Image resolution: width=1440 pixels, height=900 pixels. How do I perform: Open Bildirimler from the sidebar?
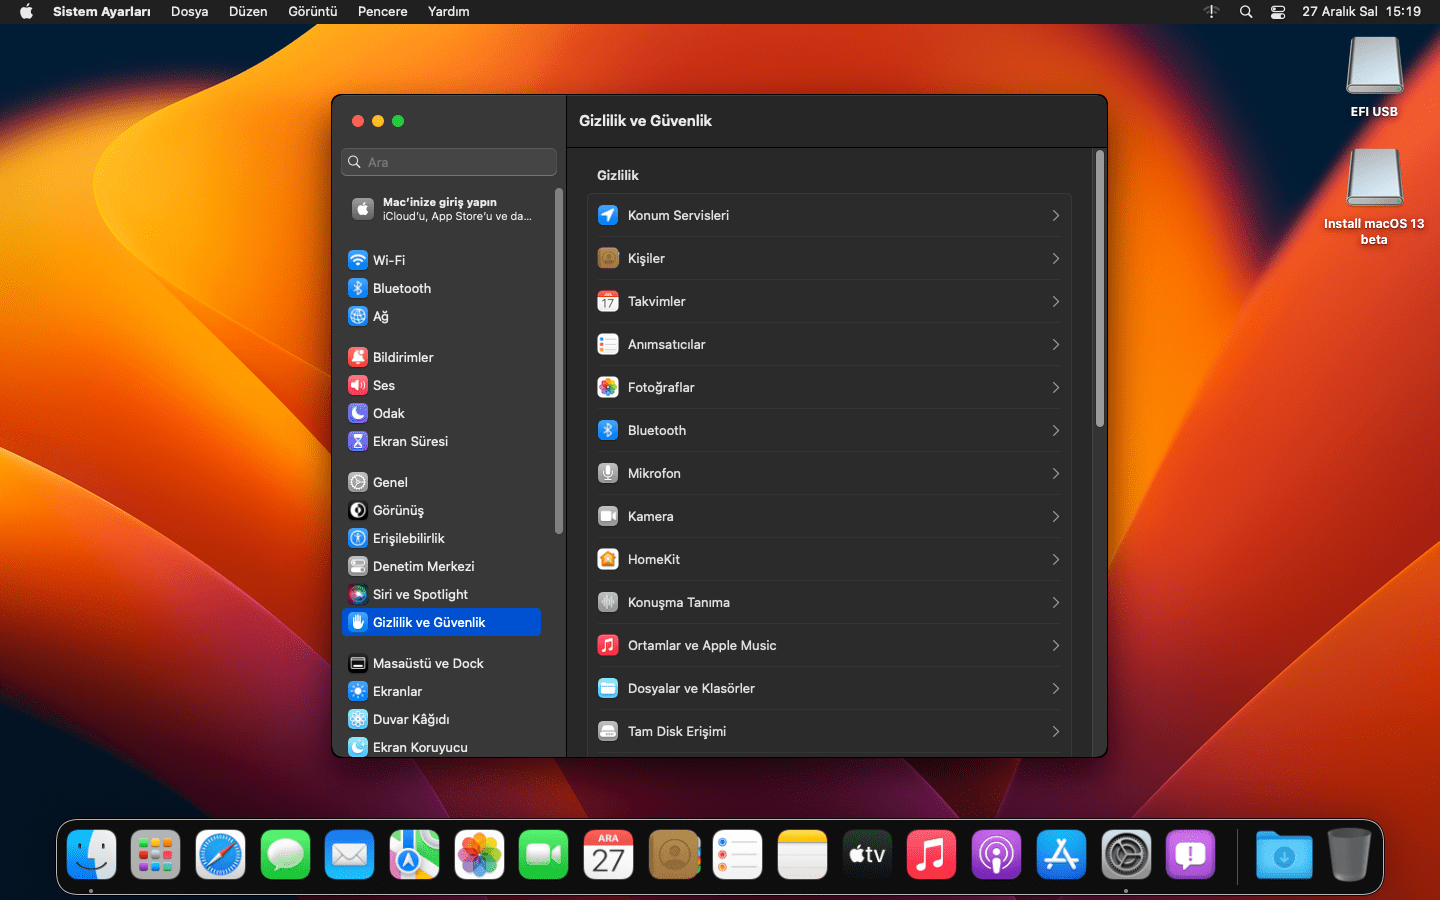tap(403, 357)
